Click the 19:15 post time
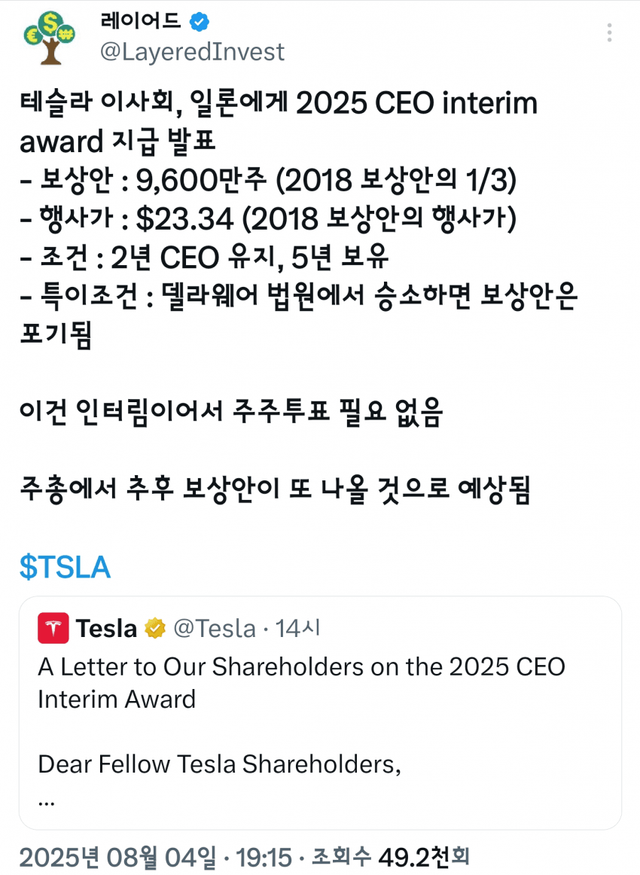 [266, 857]
